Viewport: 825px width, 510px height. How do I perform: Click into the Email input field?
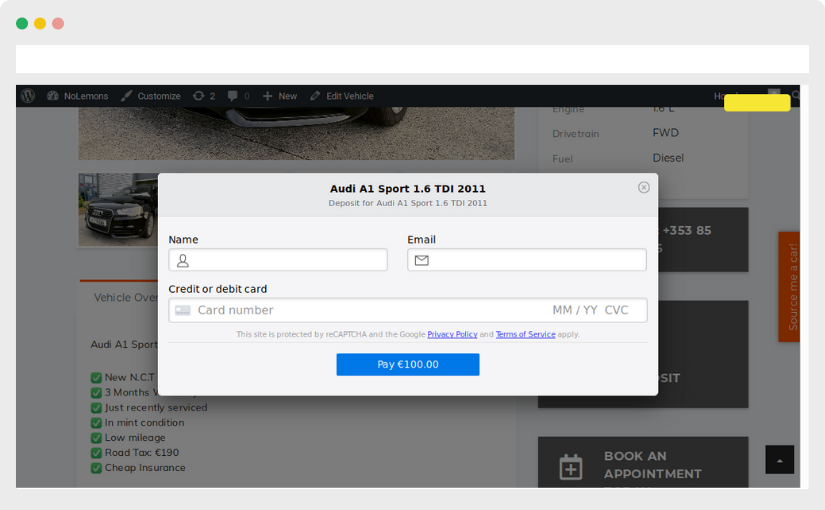527,260
